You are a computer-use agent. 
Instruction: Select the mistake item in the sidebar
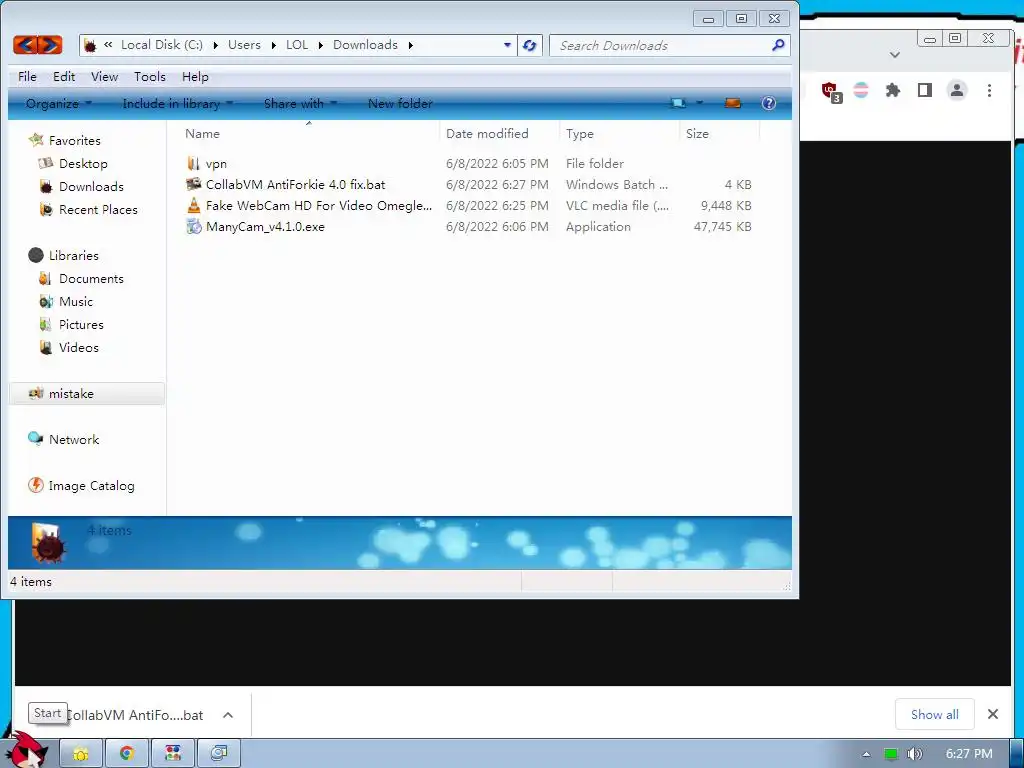click(86, 393)
